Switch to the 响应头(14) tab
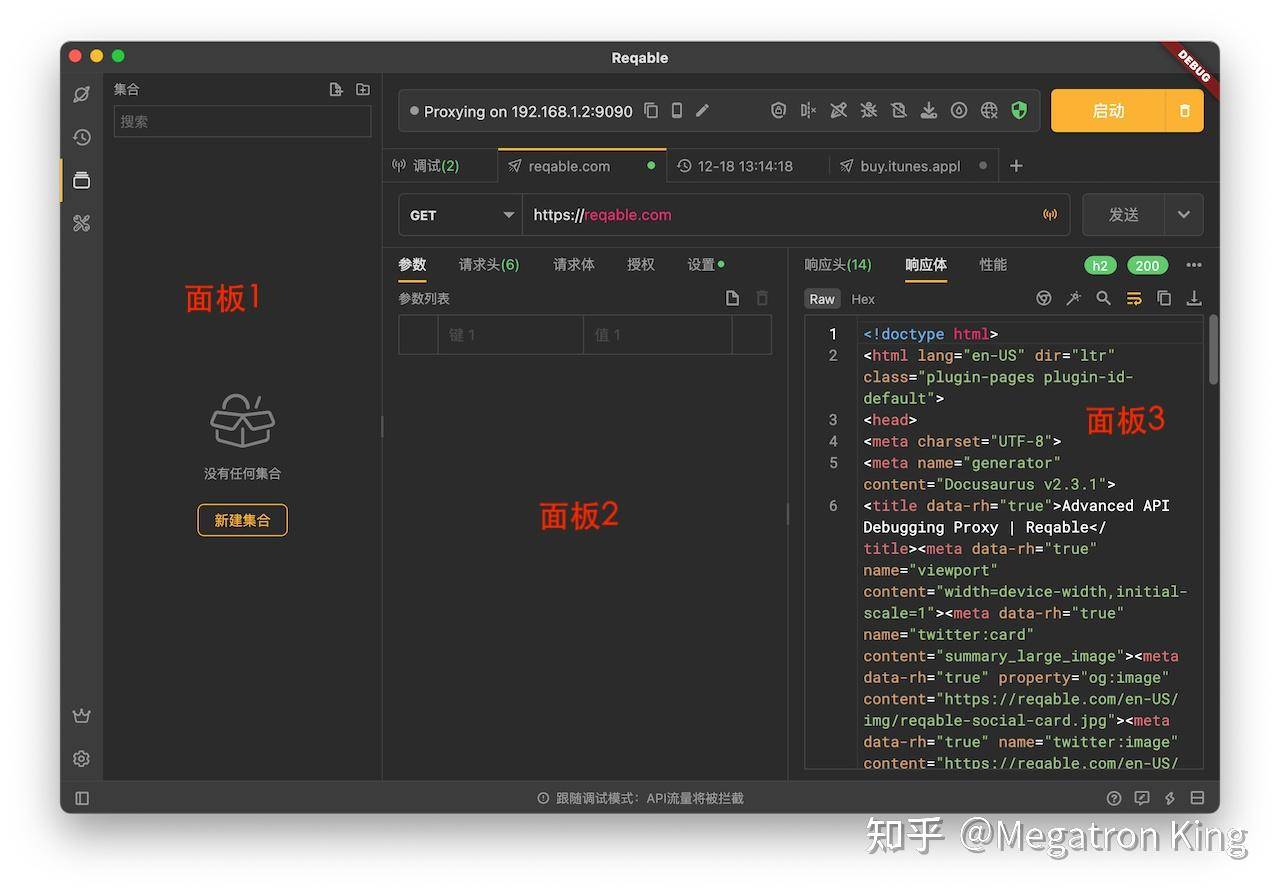The width and height of the screenshot is (1280, 893). [x=838, y=265]
